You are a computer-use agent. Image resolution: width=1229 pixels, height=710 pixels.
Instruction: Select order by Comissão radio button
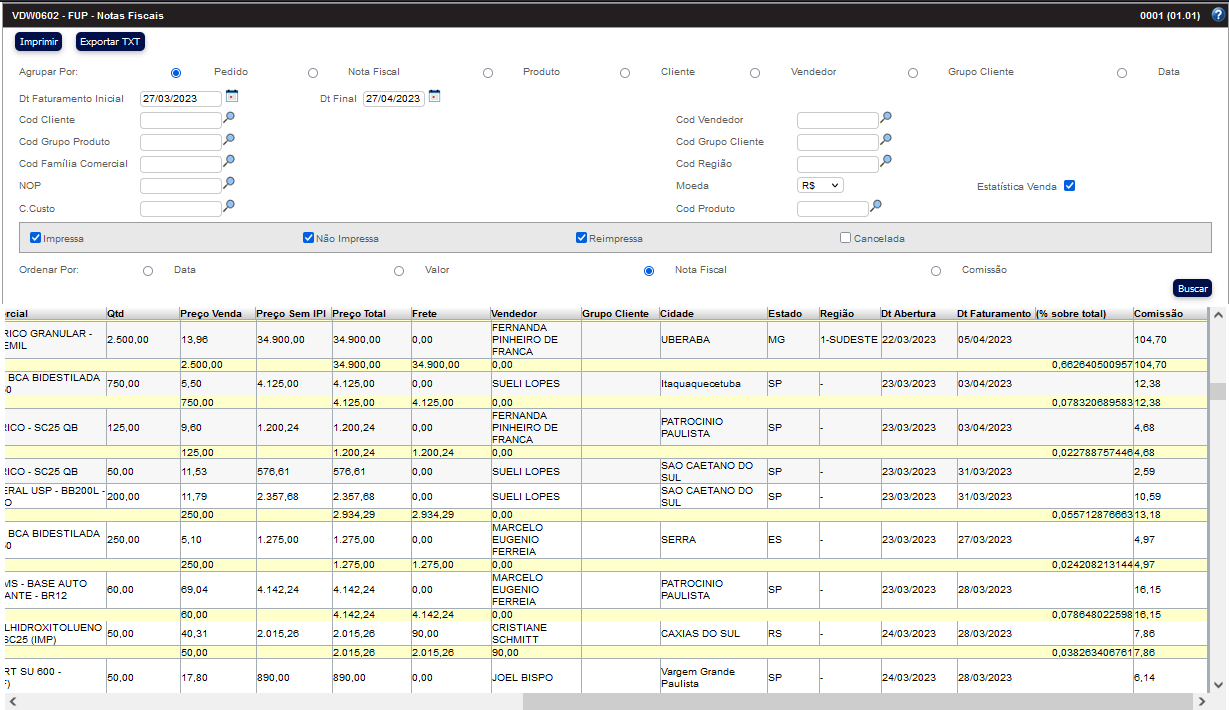click(936, 271)
